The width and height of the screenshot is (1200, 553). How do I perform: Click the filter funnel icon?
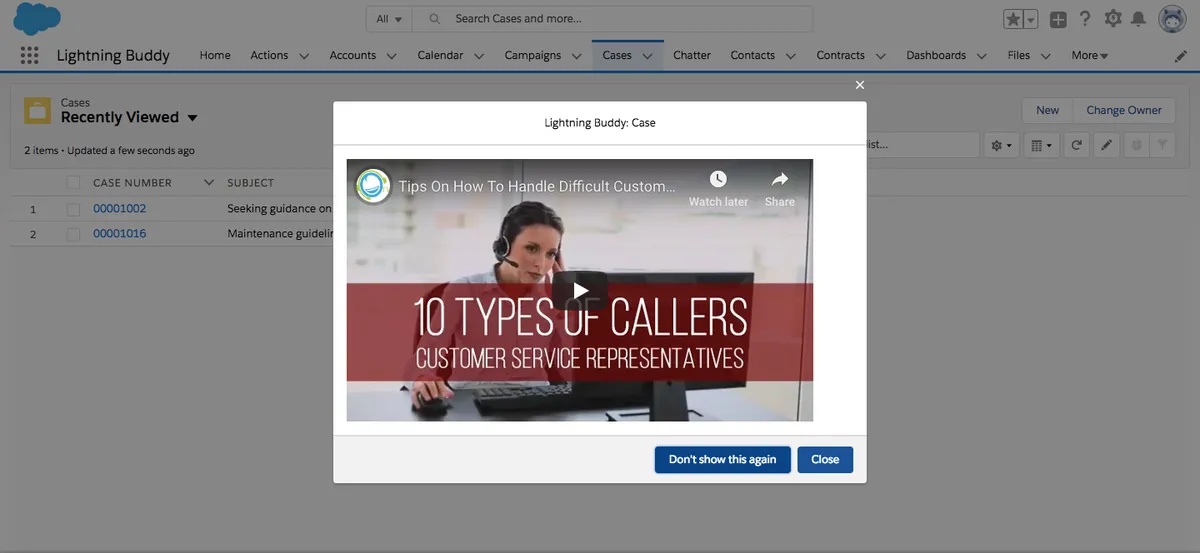pyautogui.click(x=1162, y=145)
